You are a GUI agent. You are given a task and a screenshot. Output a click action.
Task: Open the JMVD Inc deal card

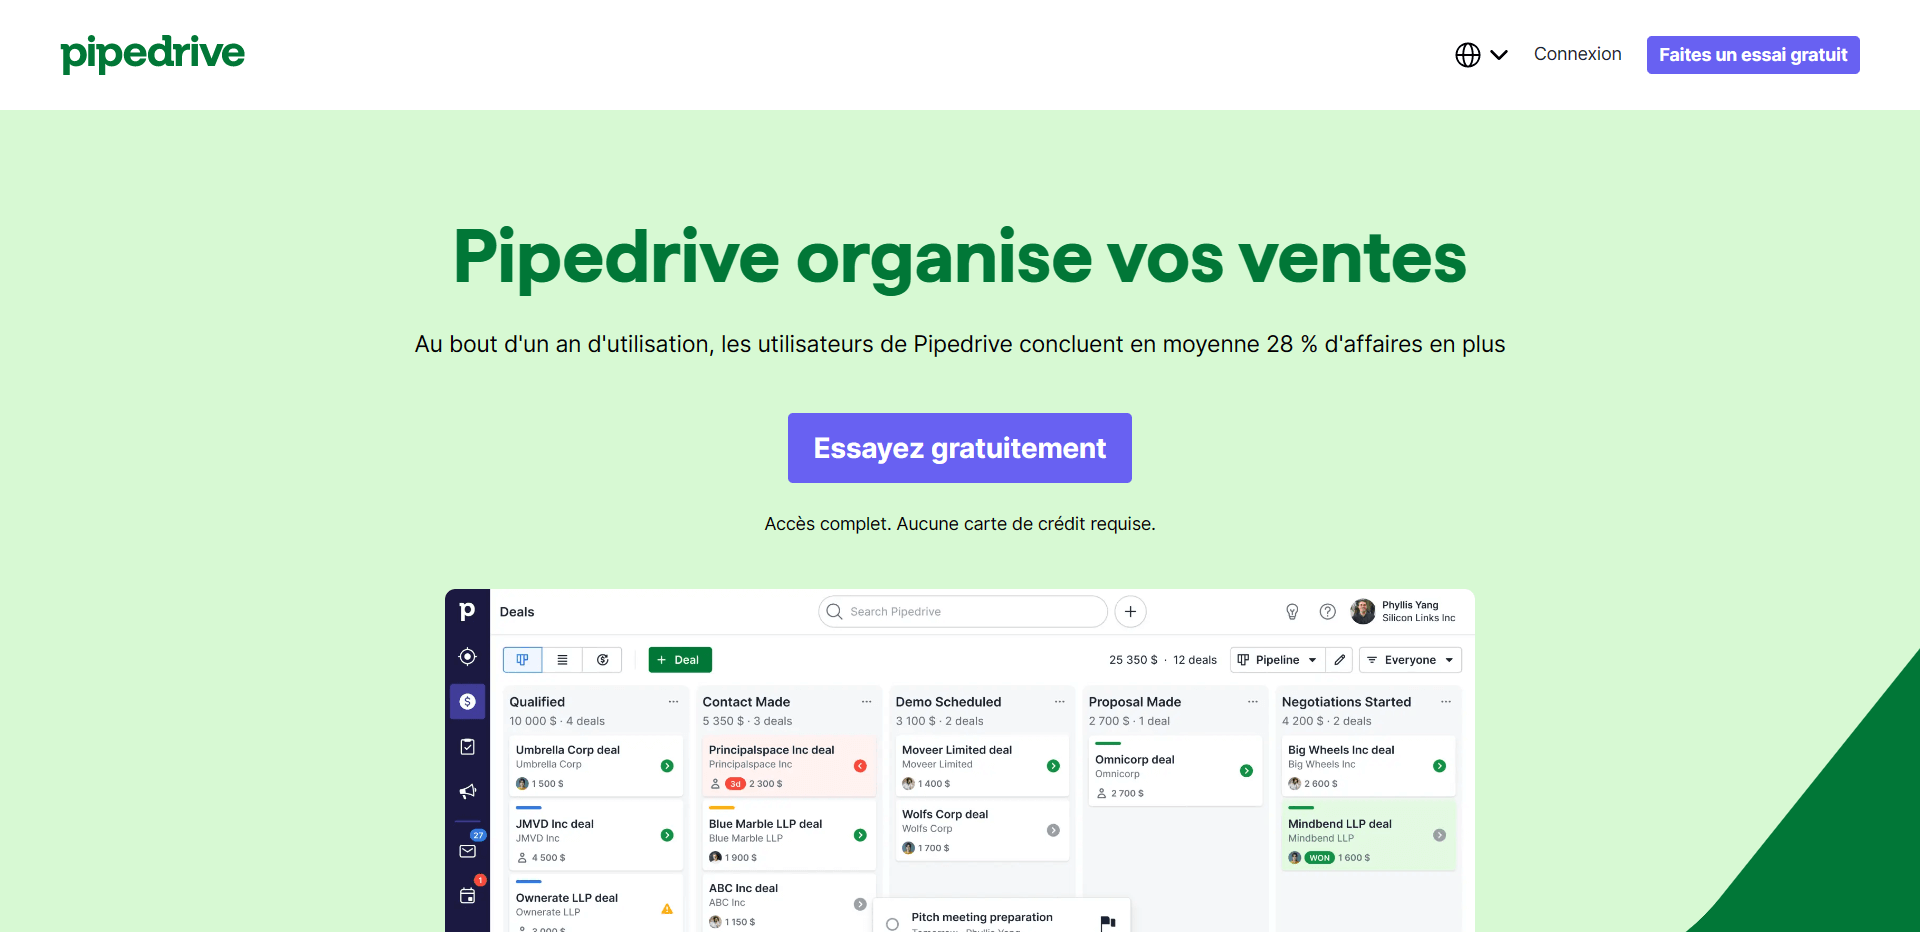596,836
